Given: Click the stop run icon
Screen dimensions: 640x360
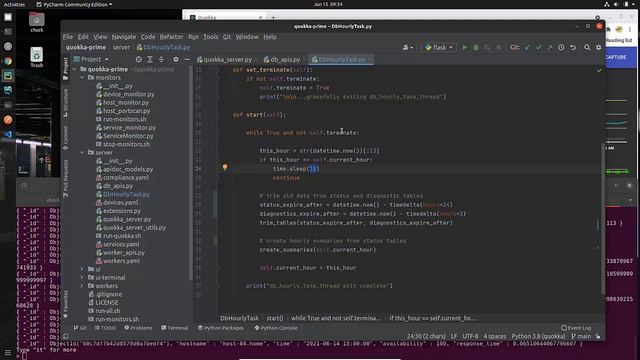Looking at the screenshot, I should click(x=498, y=47).
